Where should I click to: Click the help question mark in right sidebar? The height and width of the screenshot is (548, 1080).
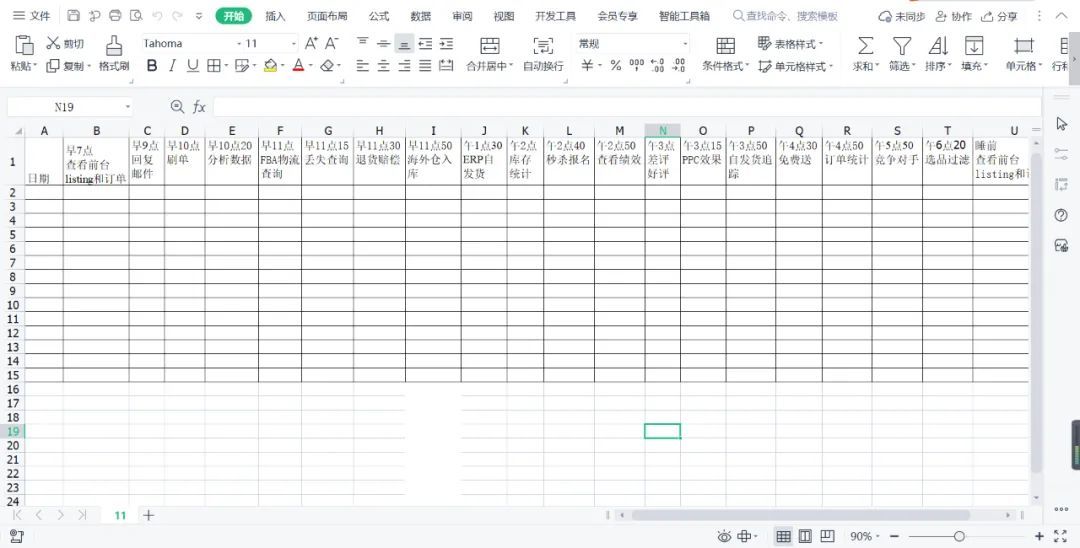point(1061,215)
